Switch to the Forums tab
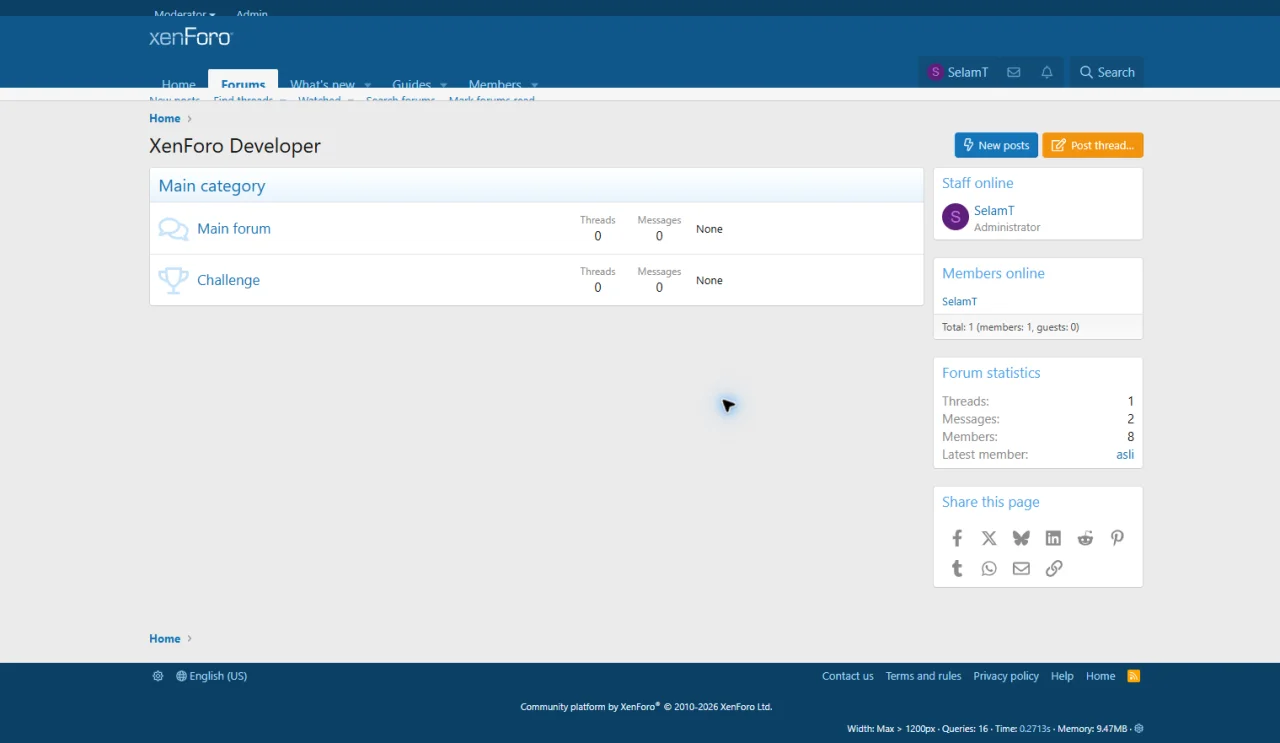 pos(243,82)
